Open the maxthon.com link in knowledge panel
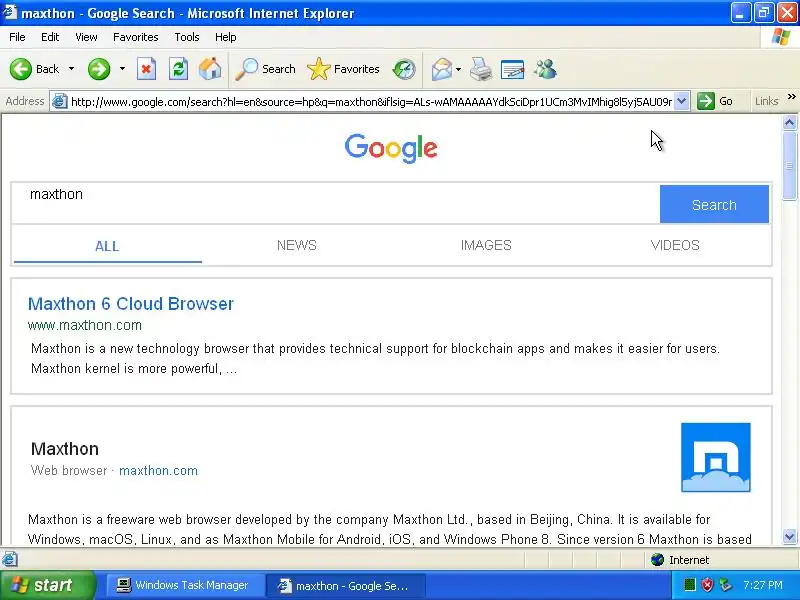Image resolution: width=800 pixels, height=600 pixels. tap(158, 470)
